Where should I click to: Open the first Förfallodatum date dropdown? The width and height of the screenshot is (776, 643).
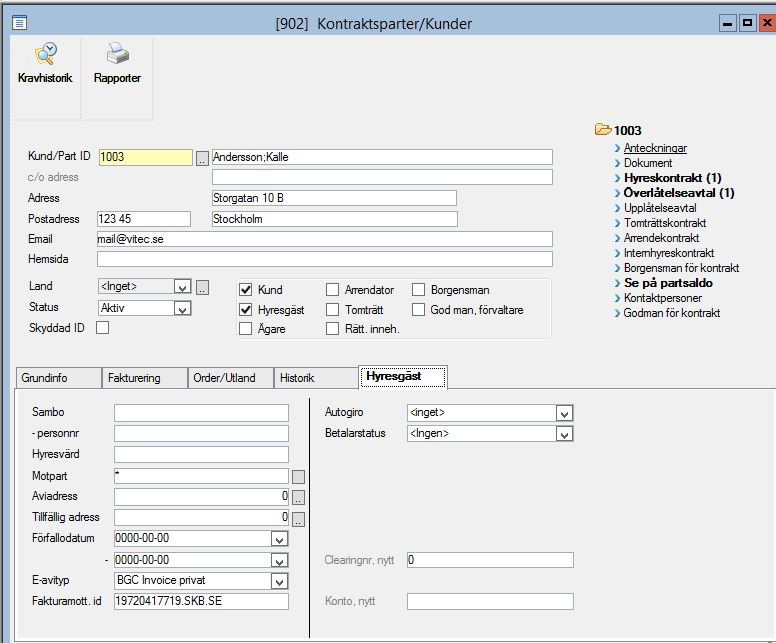280,539
